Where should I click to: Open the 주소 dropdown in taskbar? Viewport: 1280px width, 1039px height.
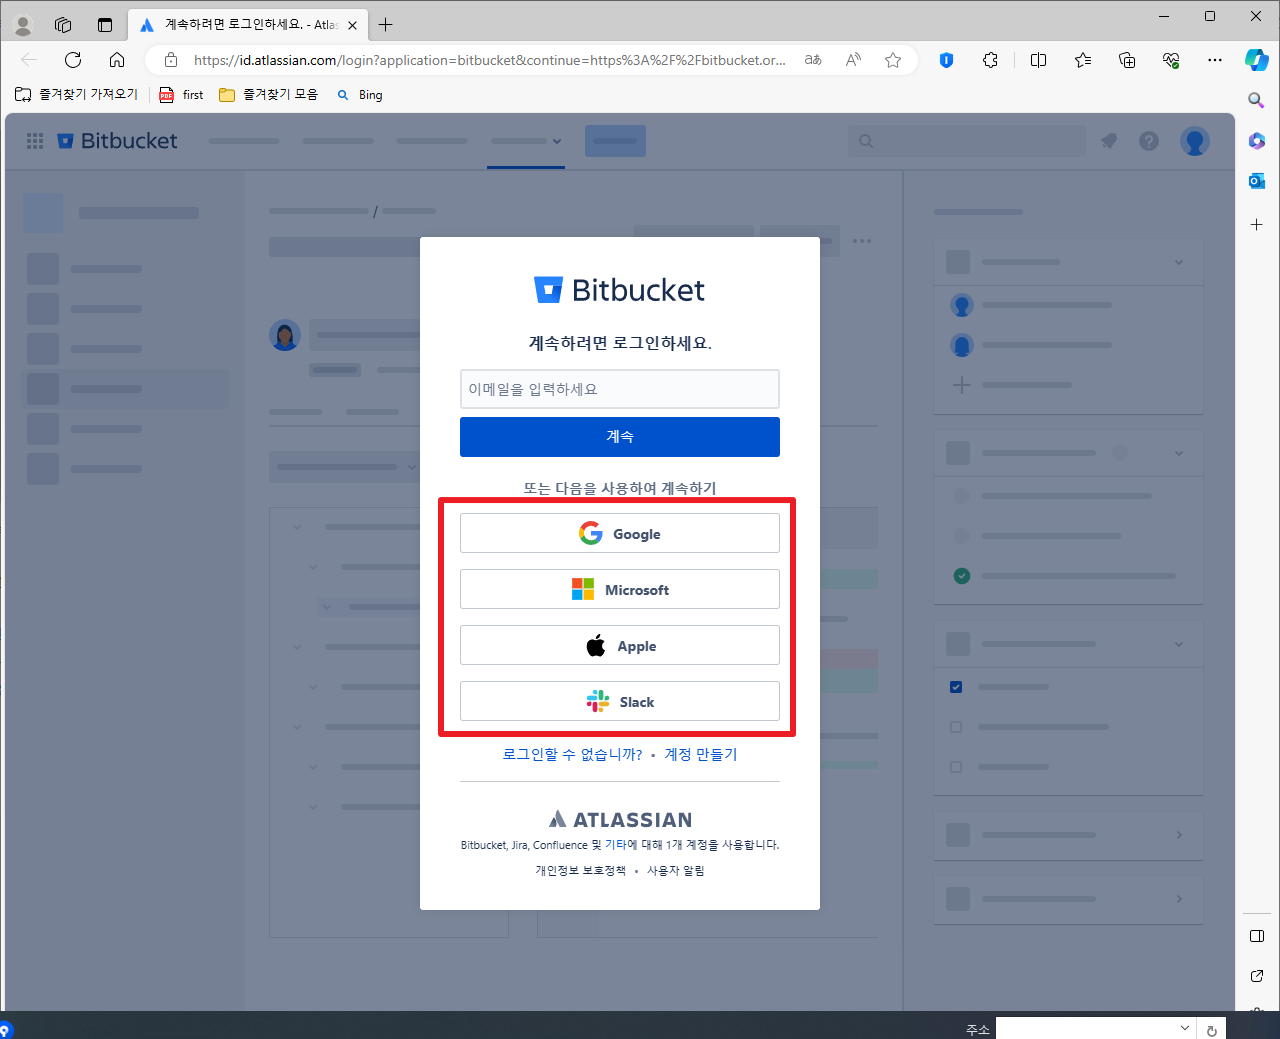pos(1185,1028)
